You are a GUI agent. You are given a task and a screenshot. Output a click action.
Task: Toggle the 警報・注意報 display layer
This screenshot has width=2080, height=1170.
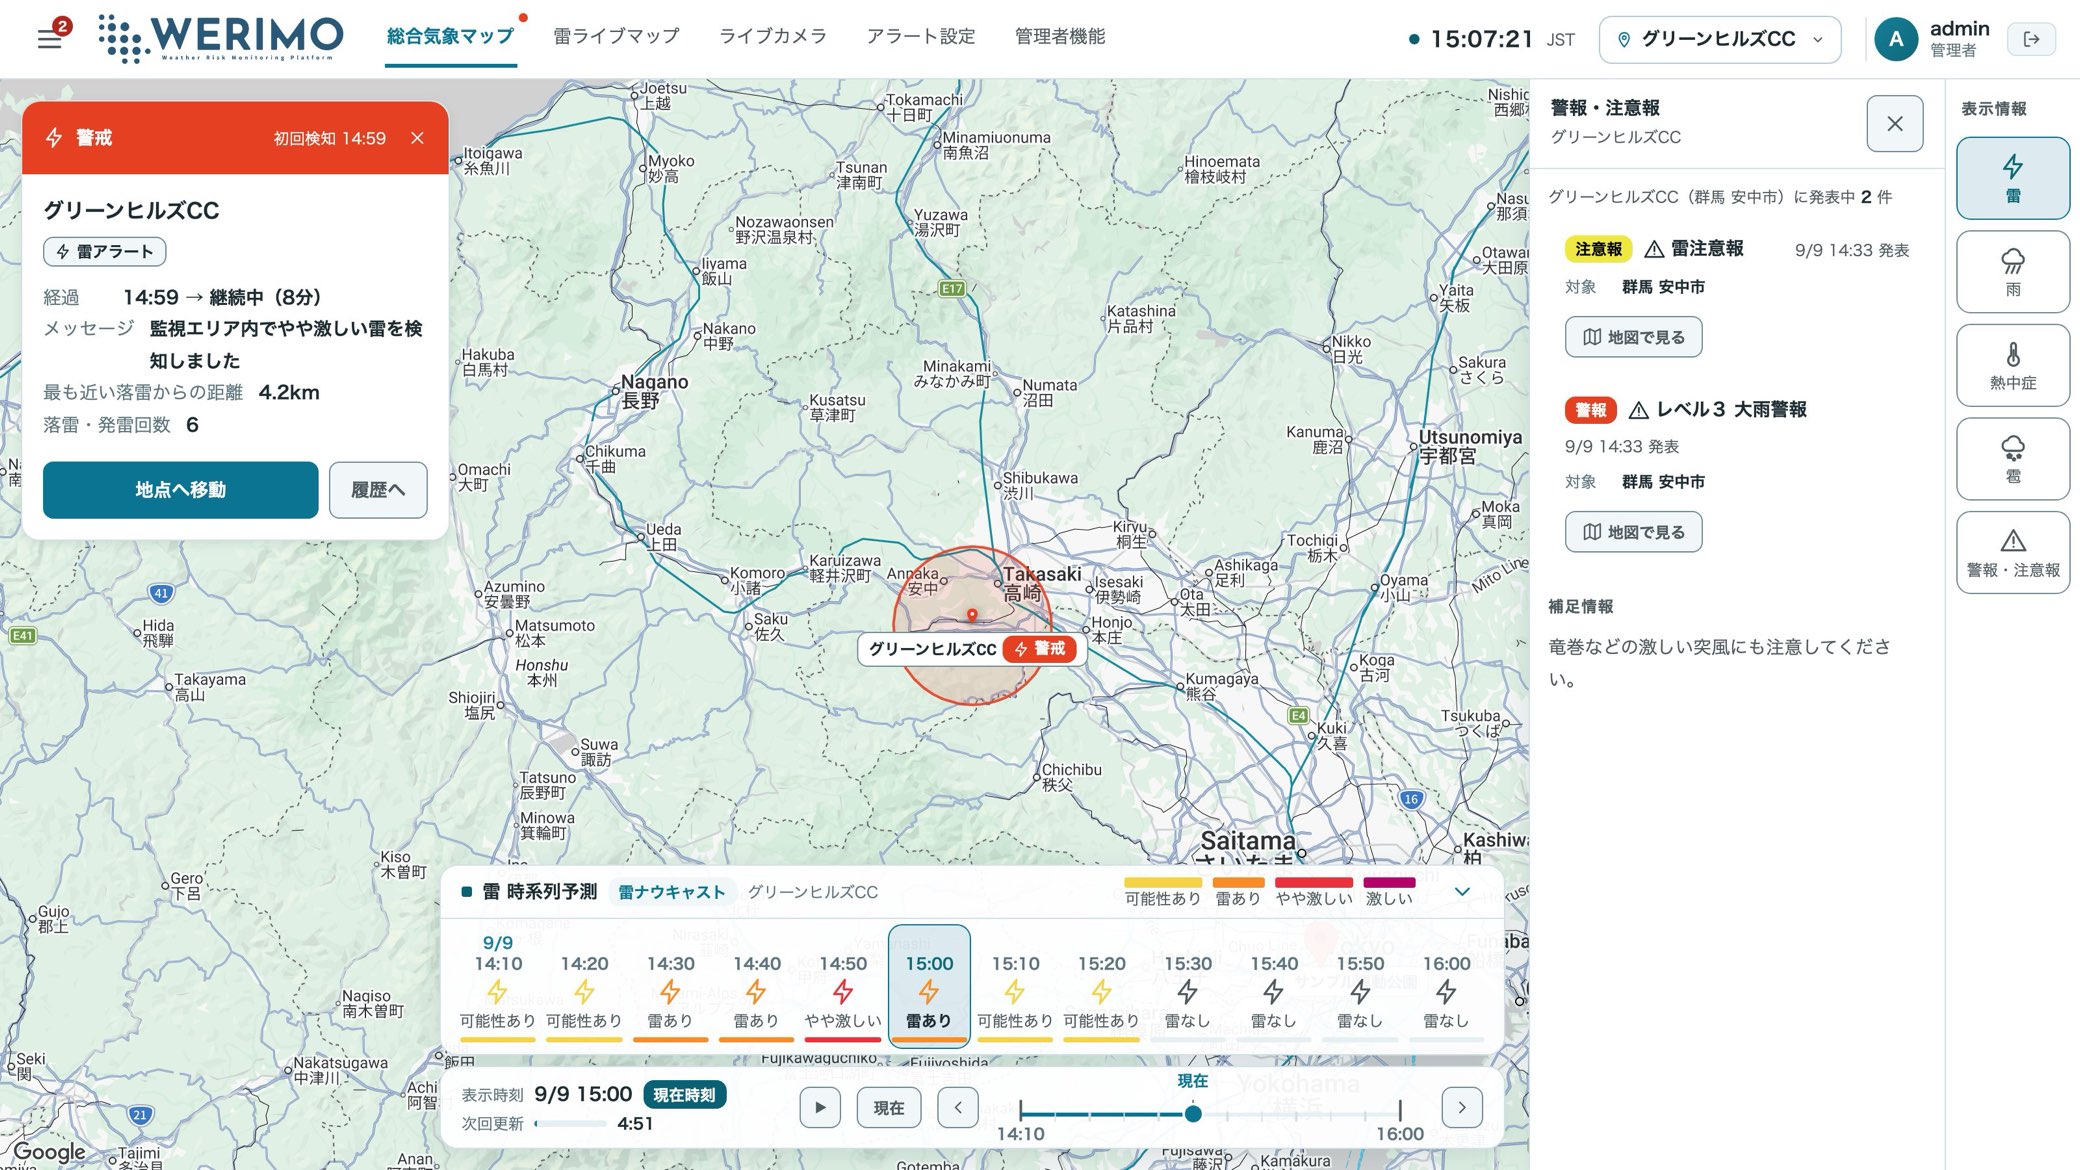[2012, 553]
